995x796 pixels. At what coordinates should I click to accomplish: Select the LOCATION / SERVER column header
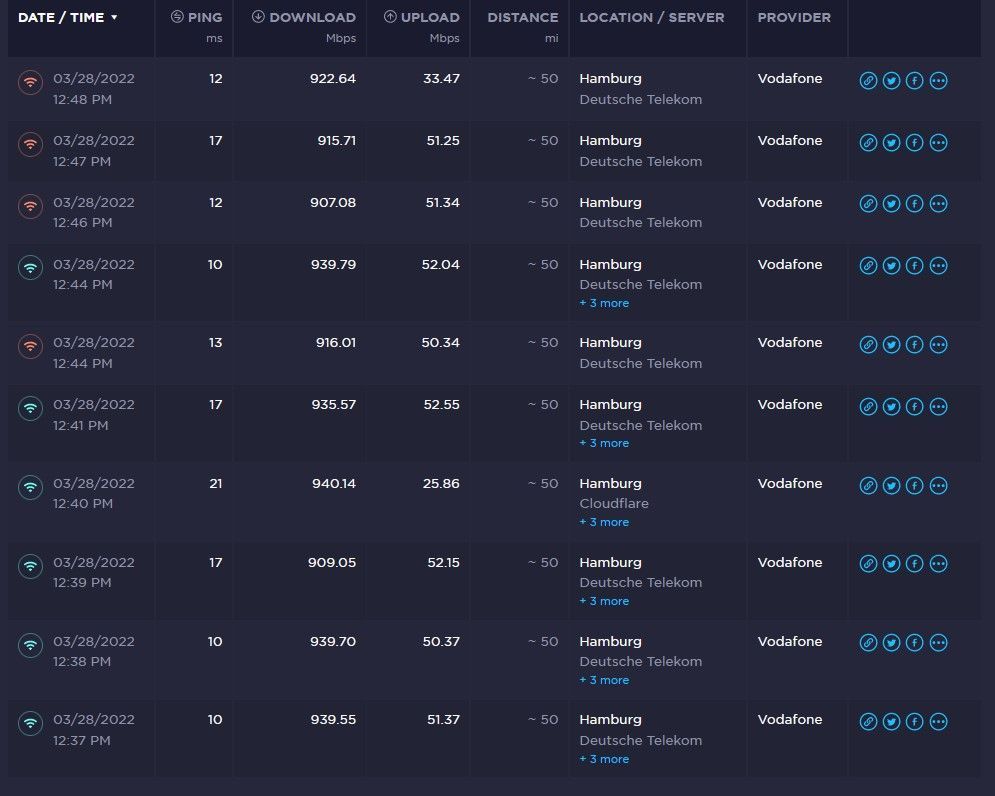(651, 18)
